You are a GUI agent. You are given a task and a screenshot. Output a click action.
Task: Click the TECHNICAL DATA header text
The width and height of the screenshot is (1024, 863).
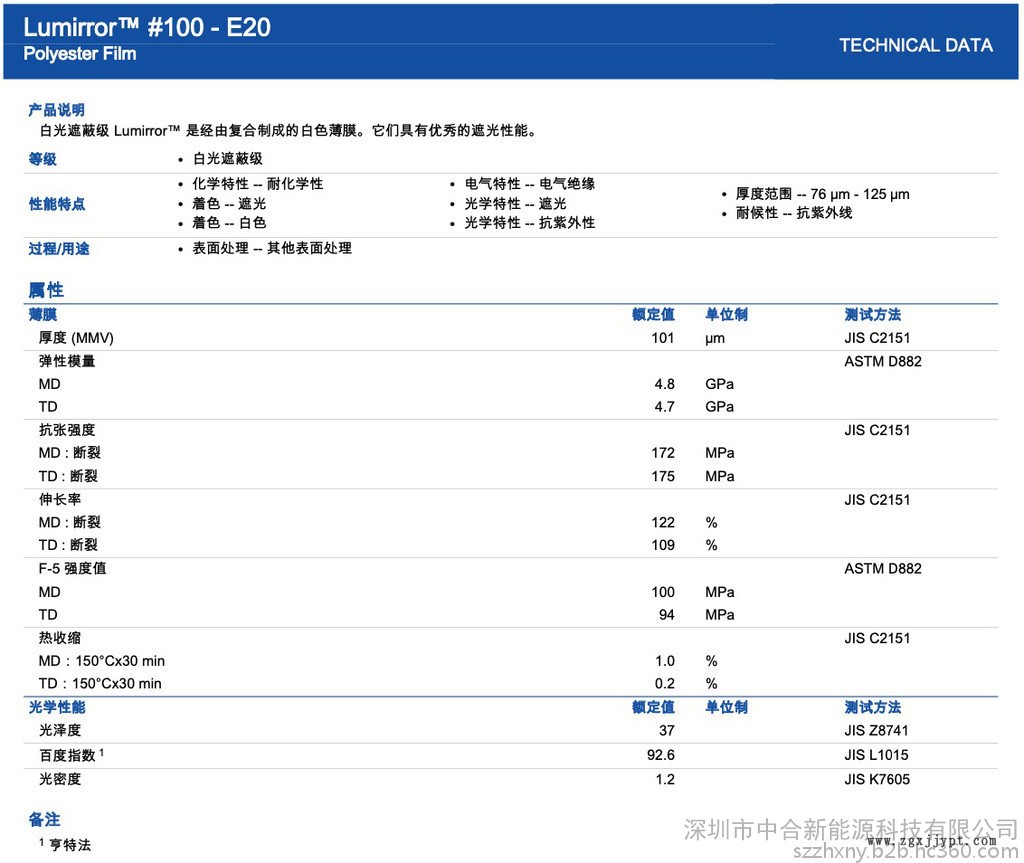[915, 45]
